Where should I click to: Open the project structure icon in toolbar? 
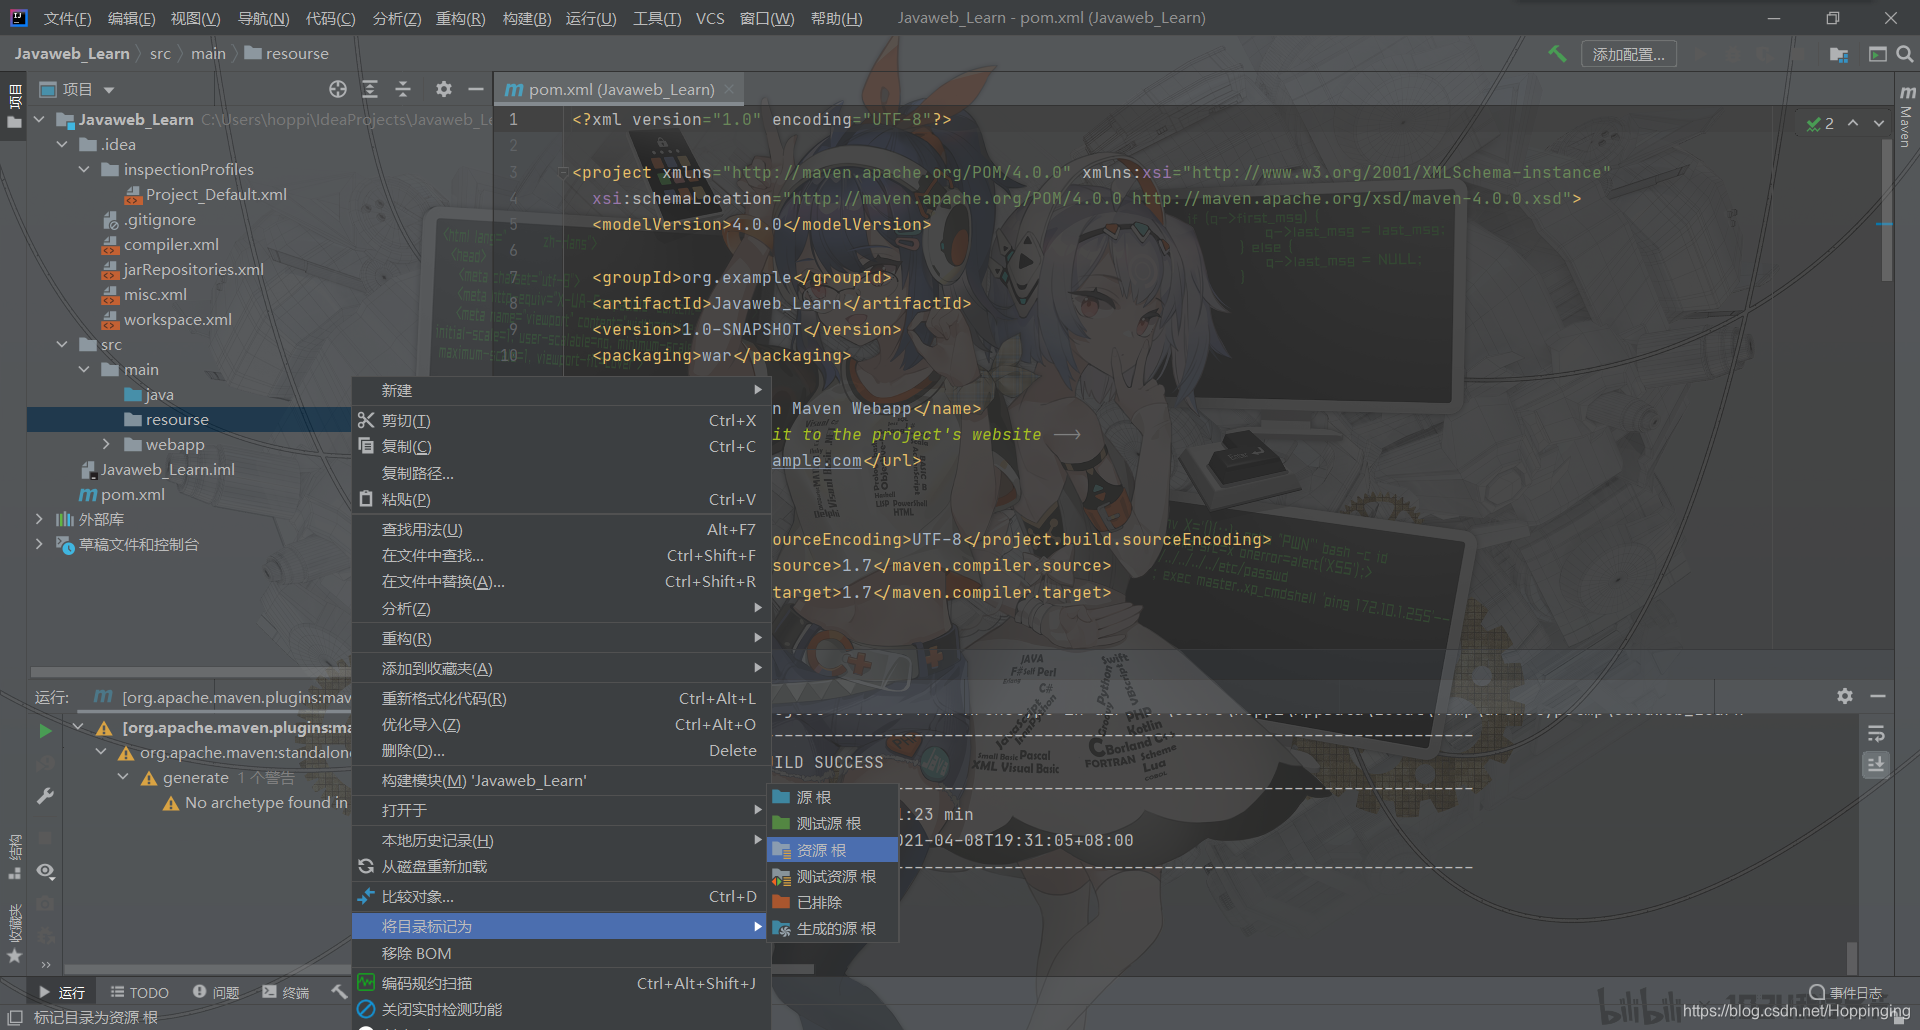tap(1839, 54)
